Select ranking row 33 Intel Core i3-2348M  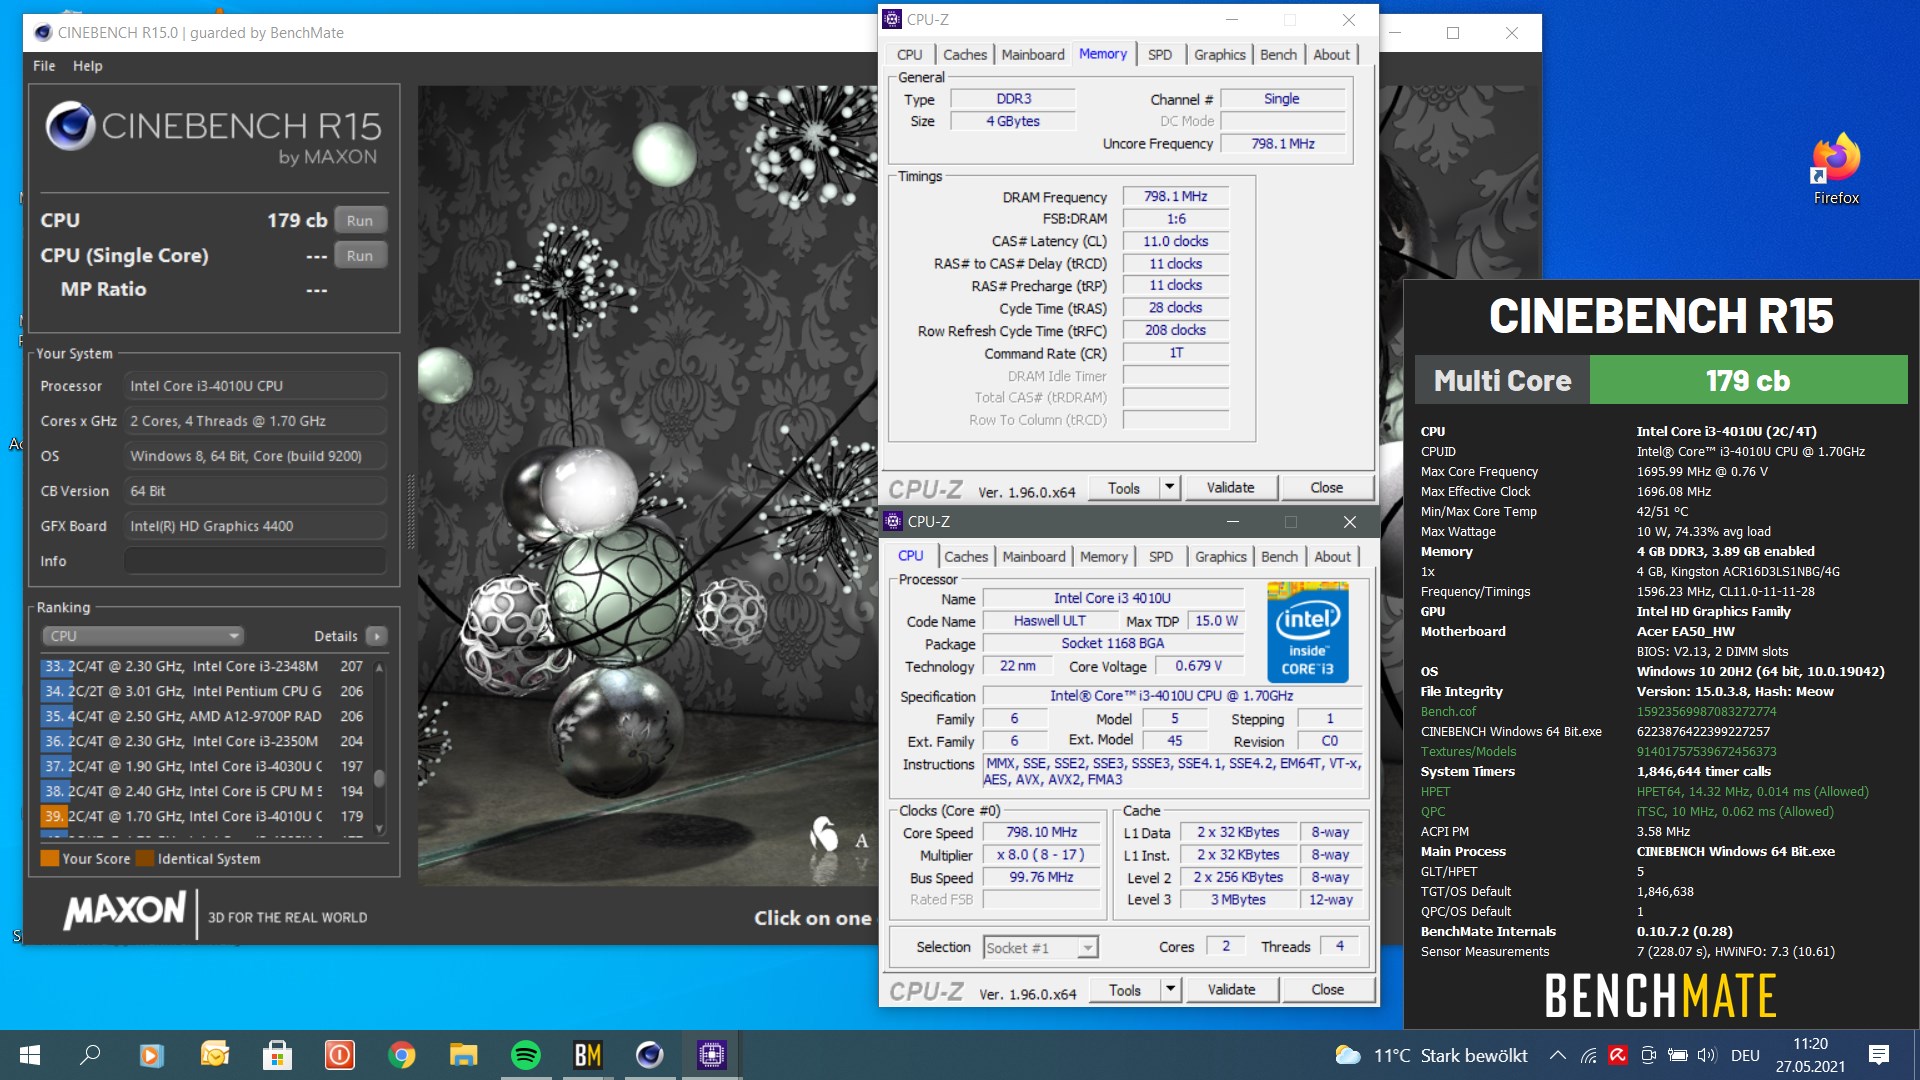click(x=205, y=666)
